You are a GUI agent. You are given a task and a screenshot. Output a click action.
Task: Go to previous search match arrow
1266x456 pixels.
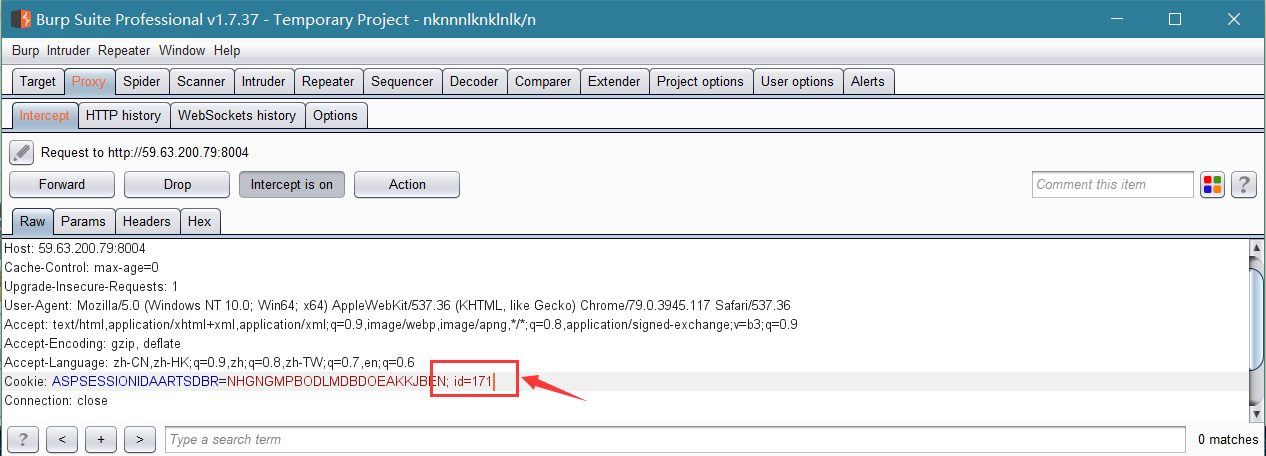tap(62, 439)
